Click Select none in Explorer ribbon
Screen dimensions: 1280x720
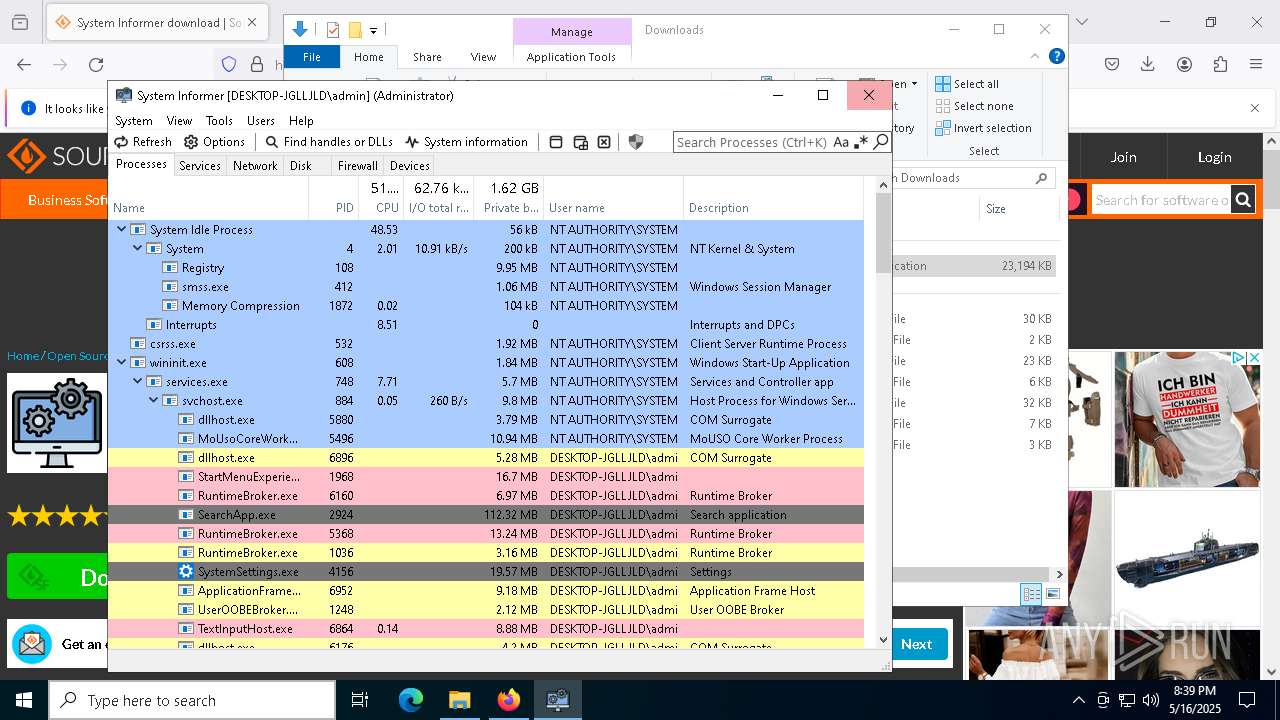pyautogui.click(x=974, y=106)
